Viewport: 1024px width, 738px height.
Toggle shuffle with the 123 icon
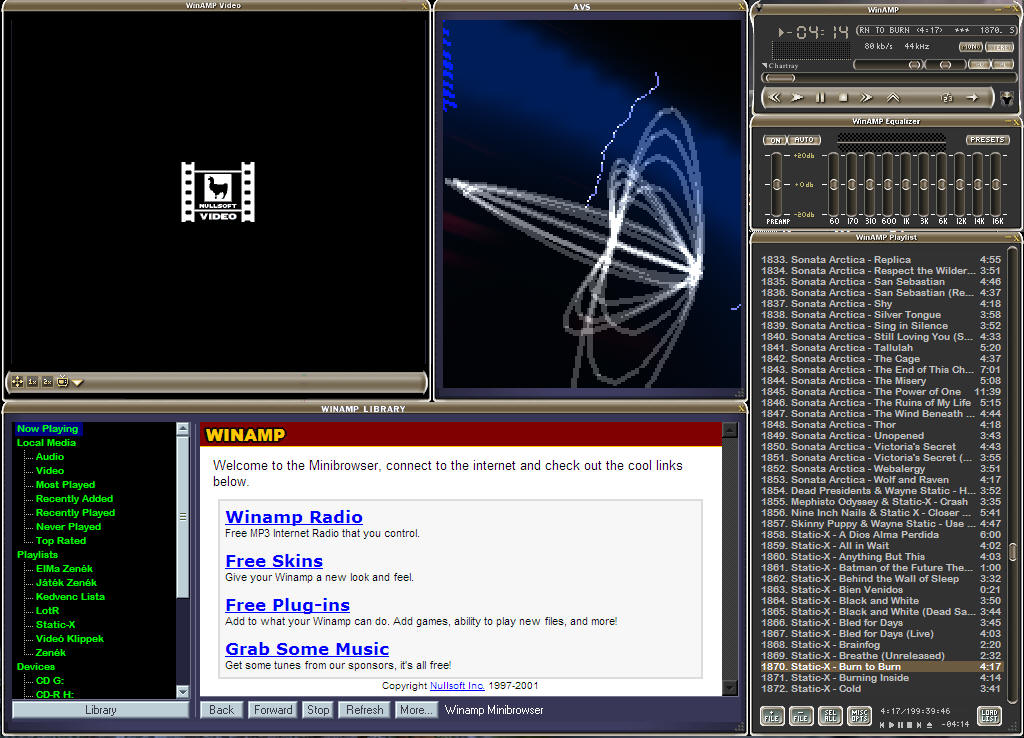click(x=946, y=98)
